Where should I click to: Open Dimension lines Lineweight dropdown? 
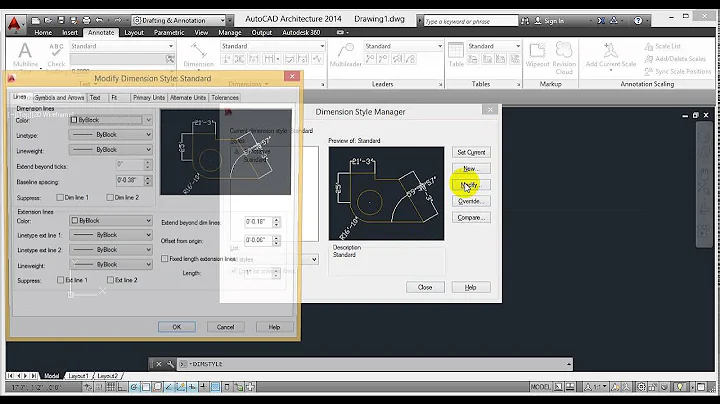click(x=111, y=150)
